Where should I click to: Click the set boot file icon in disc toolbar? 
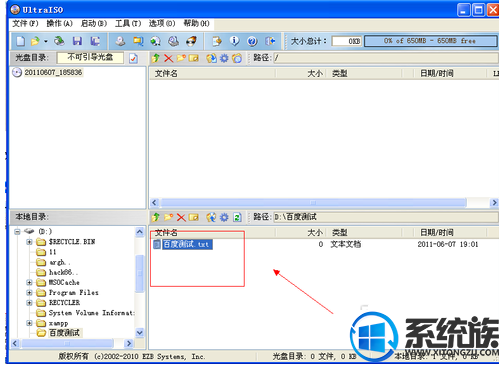tap(237, 58)
